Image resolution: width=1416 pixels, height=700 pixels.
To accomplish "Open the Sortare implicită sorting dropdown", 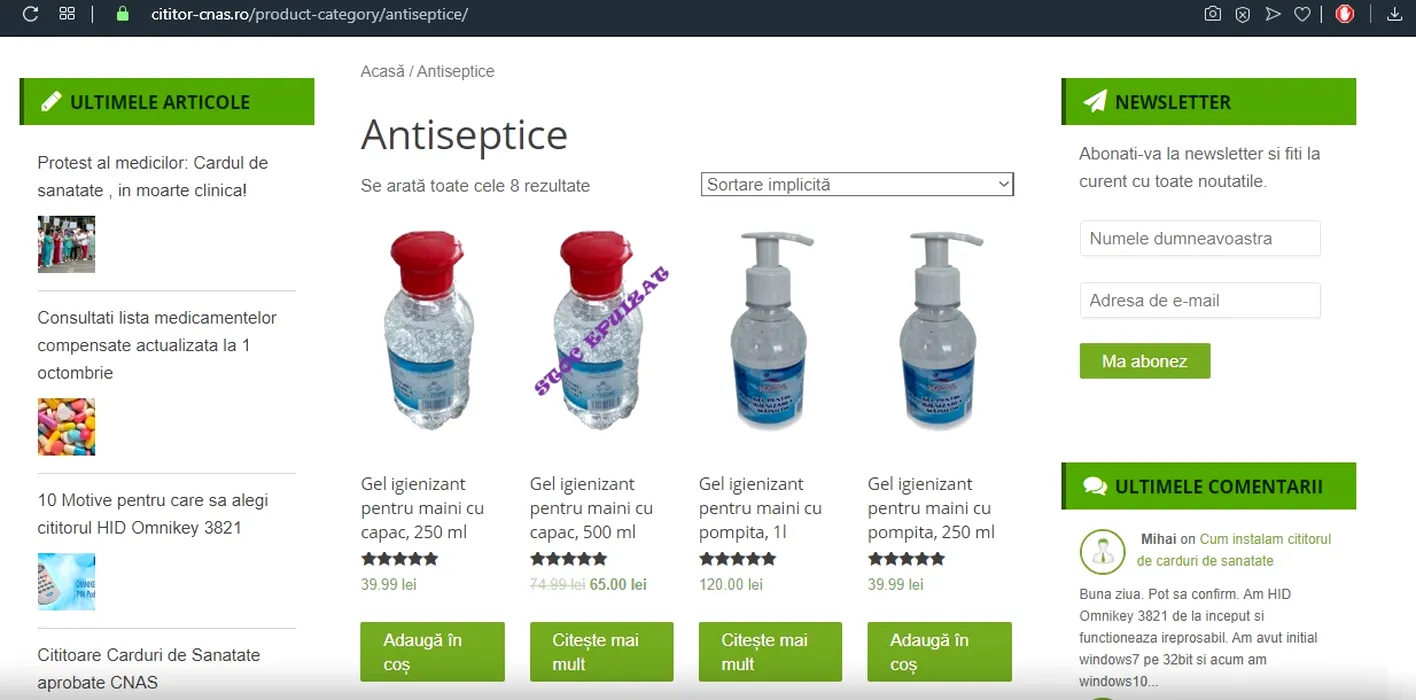I will (x=857, y=184).
